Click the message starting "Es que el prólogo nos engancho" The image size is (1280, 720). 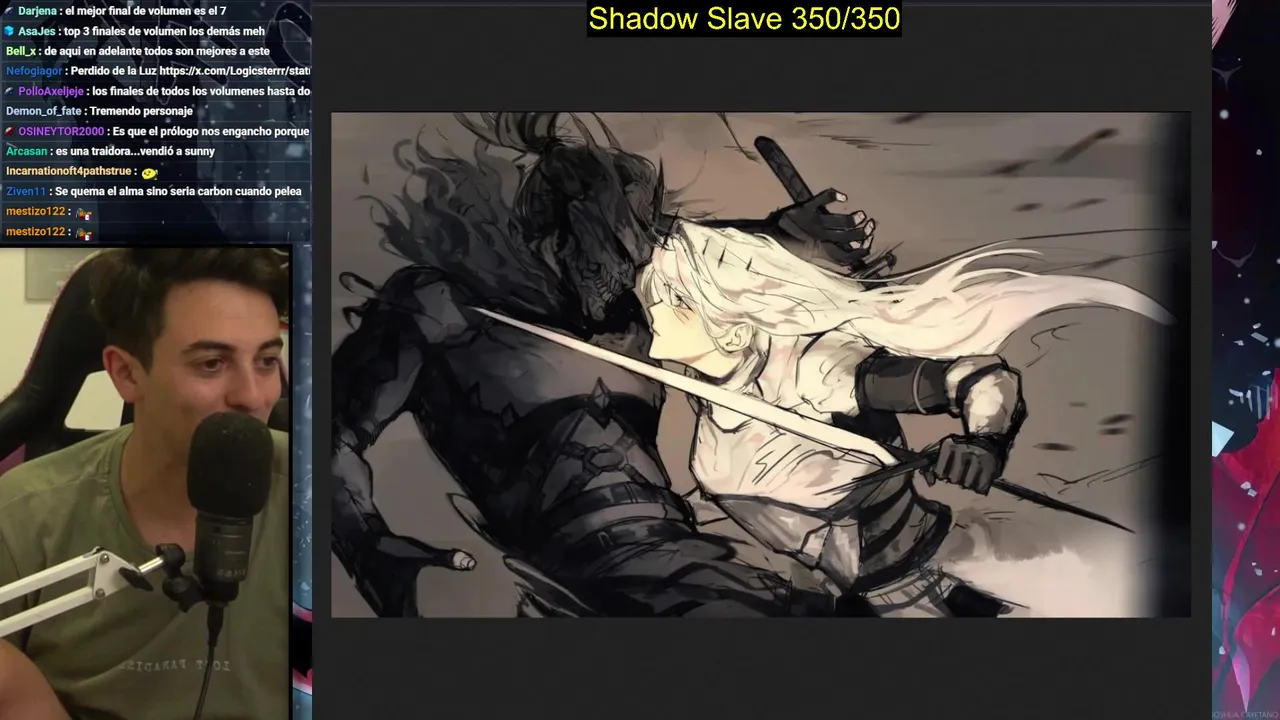point(211,131)
